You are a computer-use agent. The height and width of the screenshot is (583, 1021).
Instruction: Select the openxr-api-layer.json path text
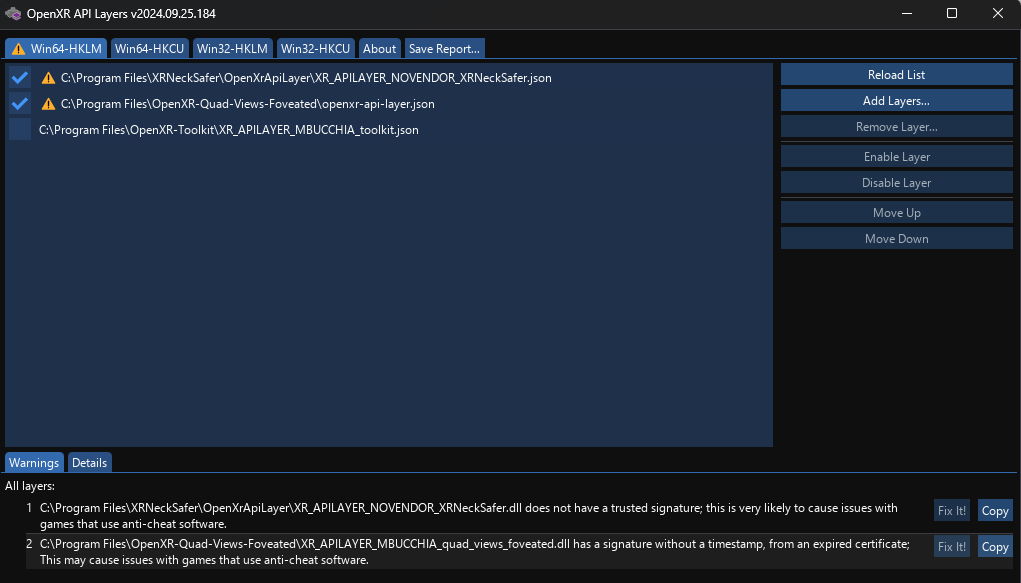pos(247,104)
